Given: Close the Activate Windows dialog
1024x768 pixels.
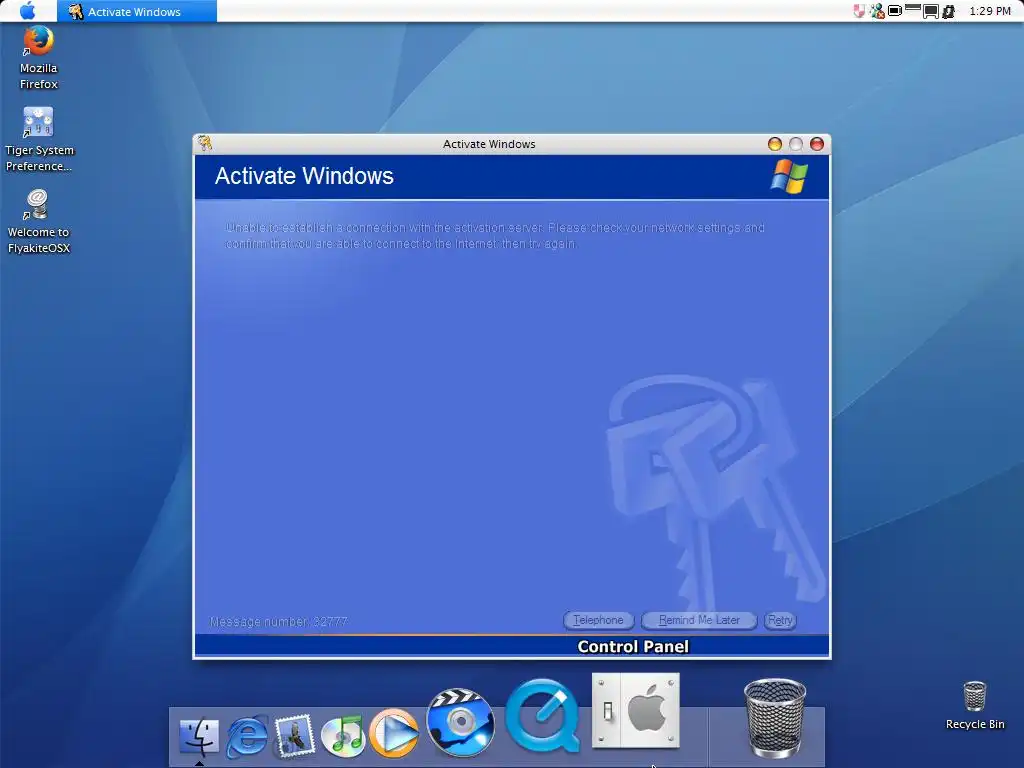Looking at the screenshot, I should pos(816,144).
